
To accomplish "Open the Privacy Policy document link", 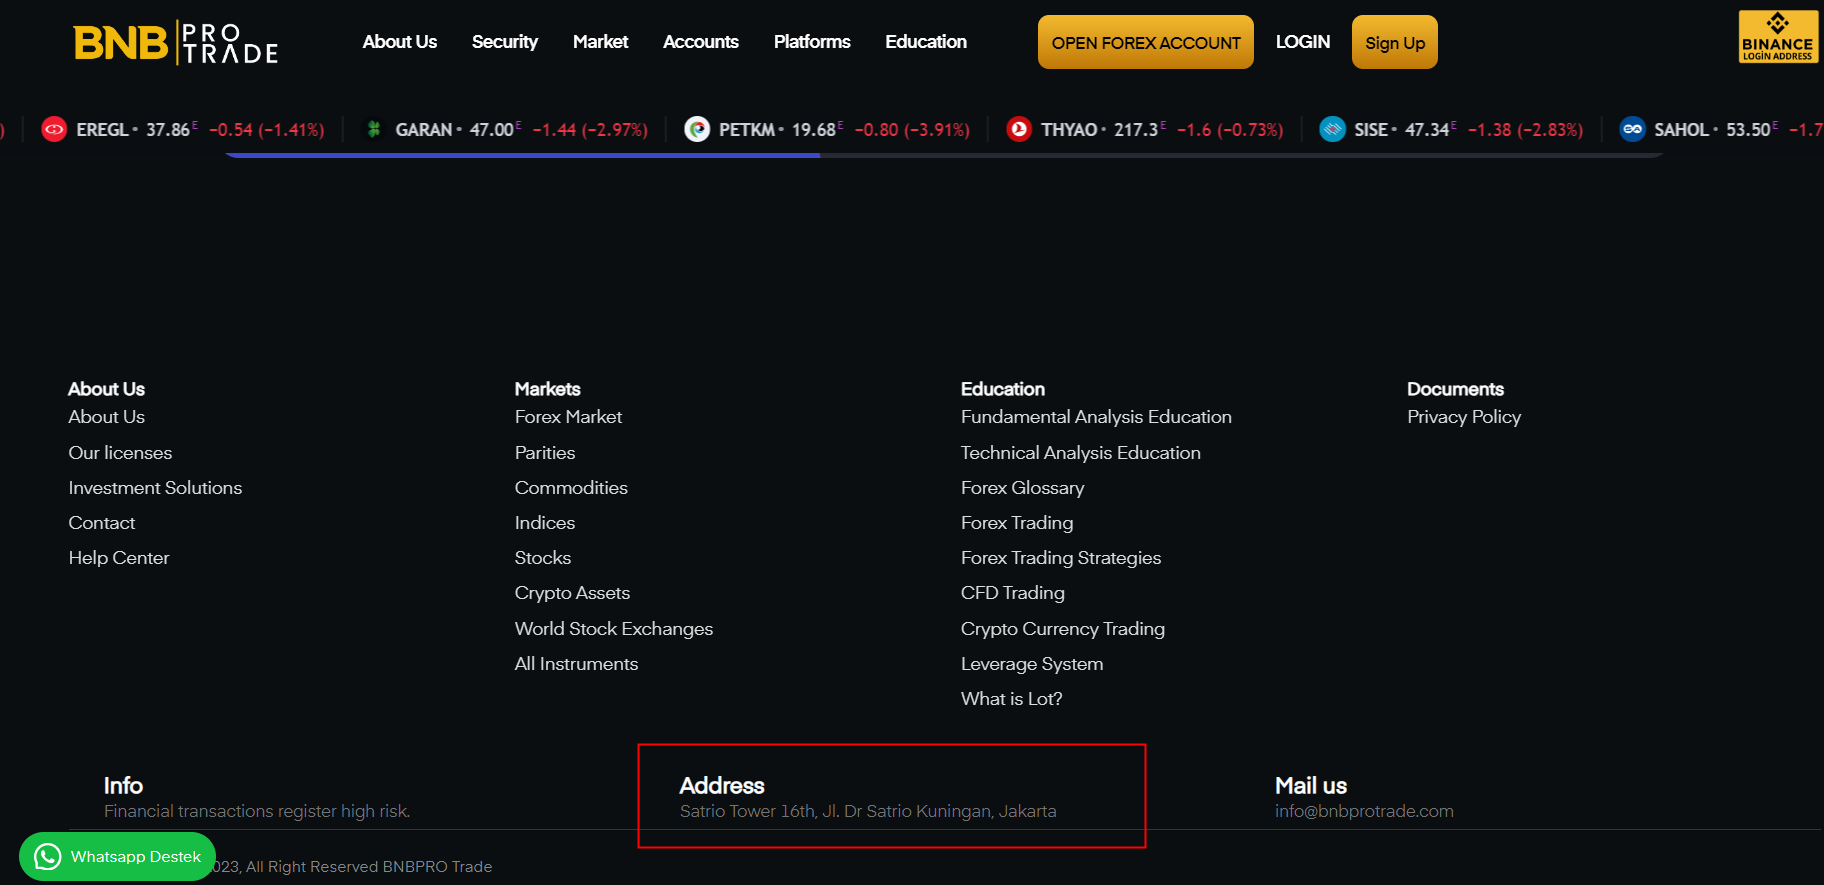I will 1463,417.
